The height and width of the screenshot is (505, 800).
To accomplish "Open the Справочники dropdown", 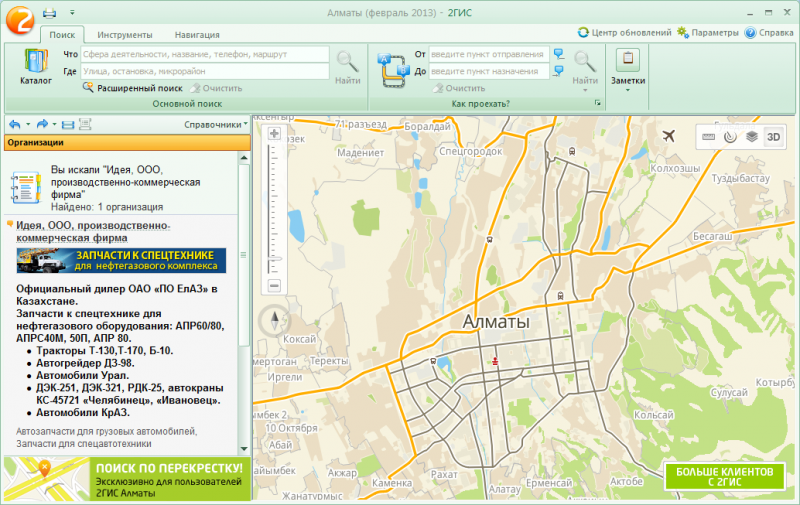I will [x=216, y=124].
